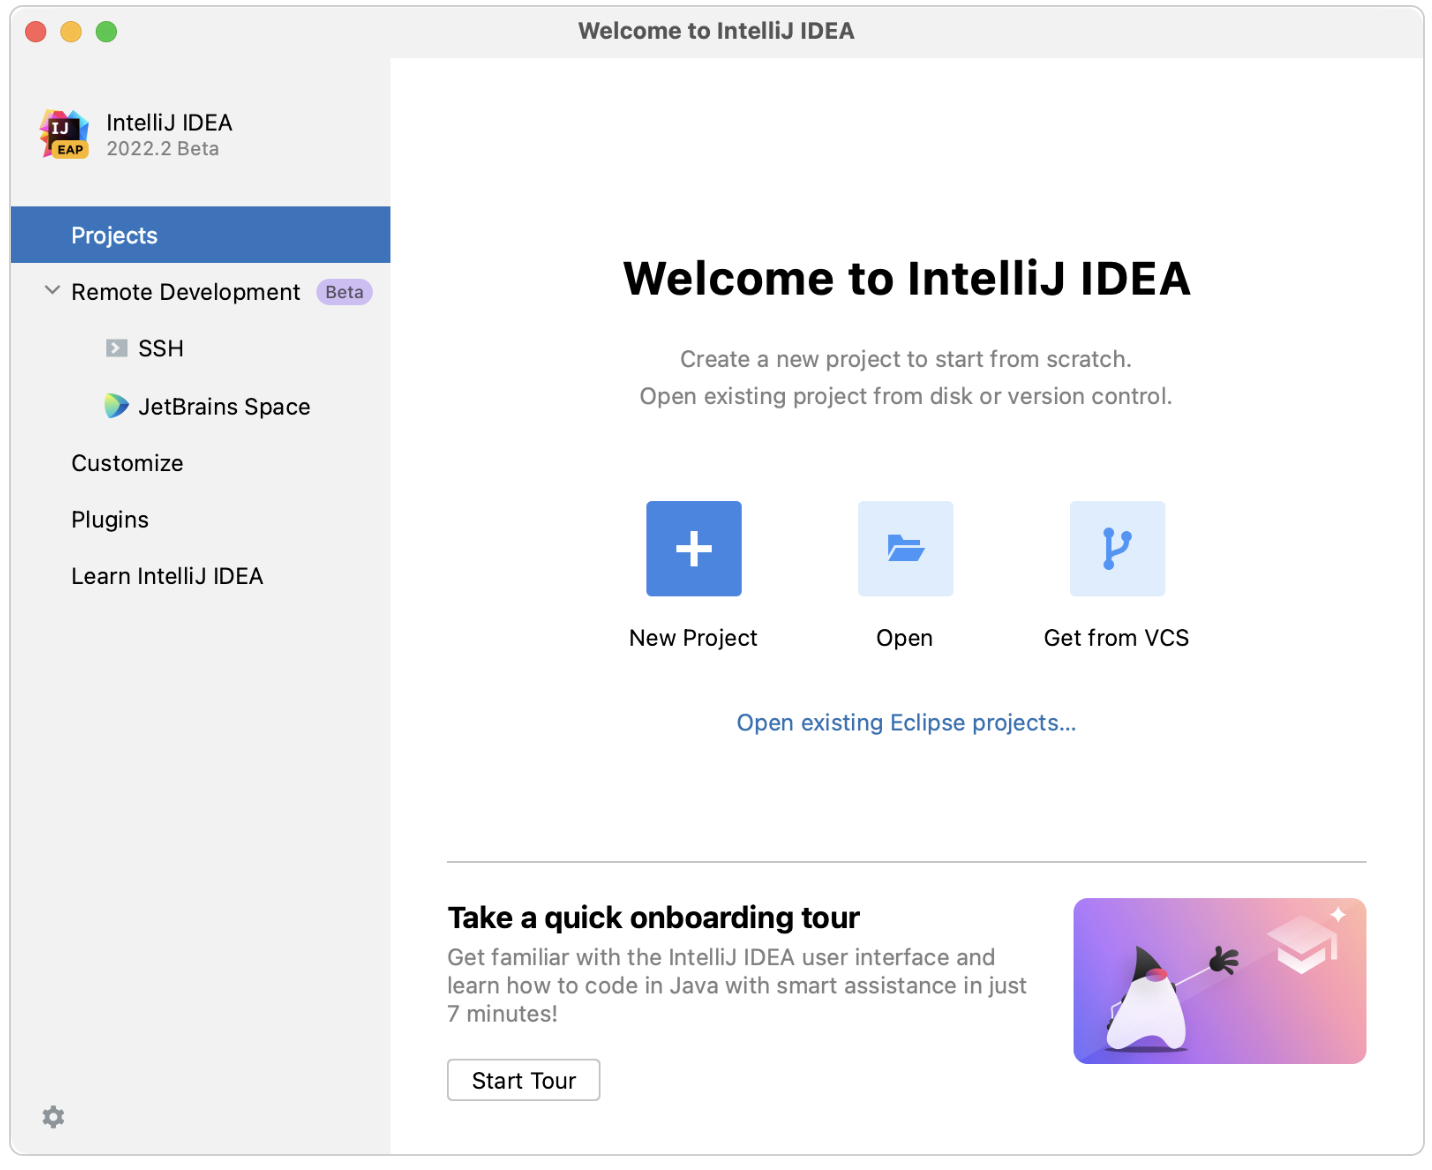1432x1170 pixels.
Task: Click the New Project plus icon
Action: click(693, 548)
